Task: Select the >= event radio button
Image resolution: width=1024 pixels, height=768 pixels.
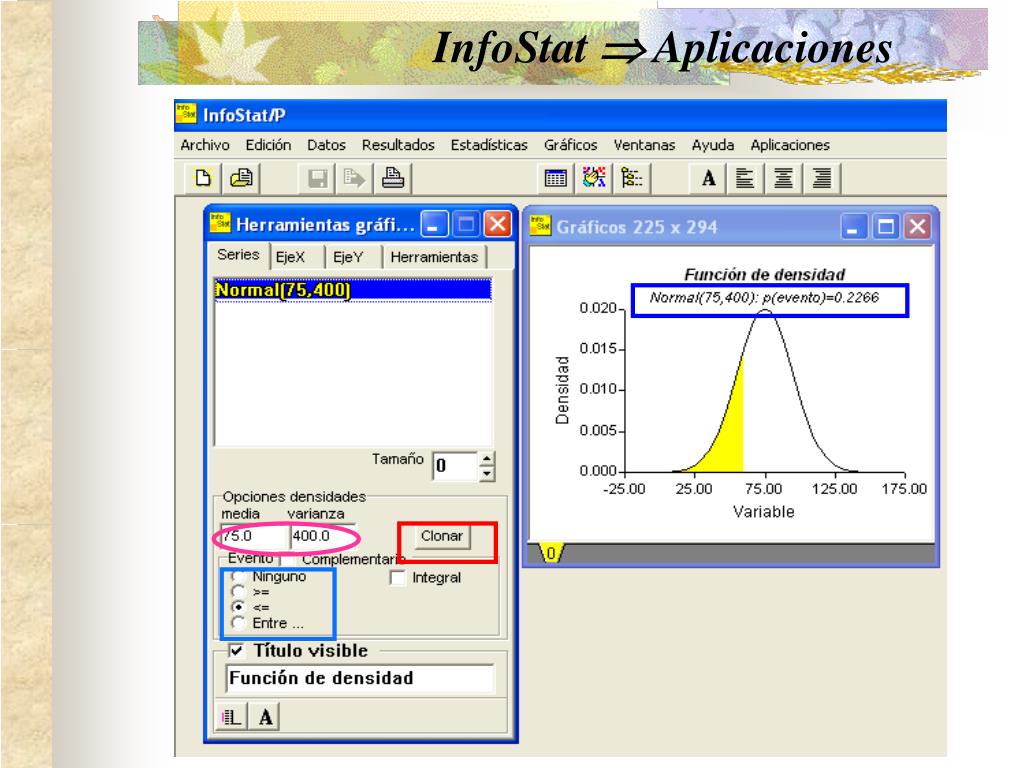Action: (238, 592)
